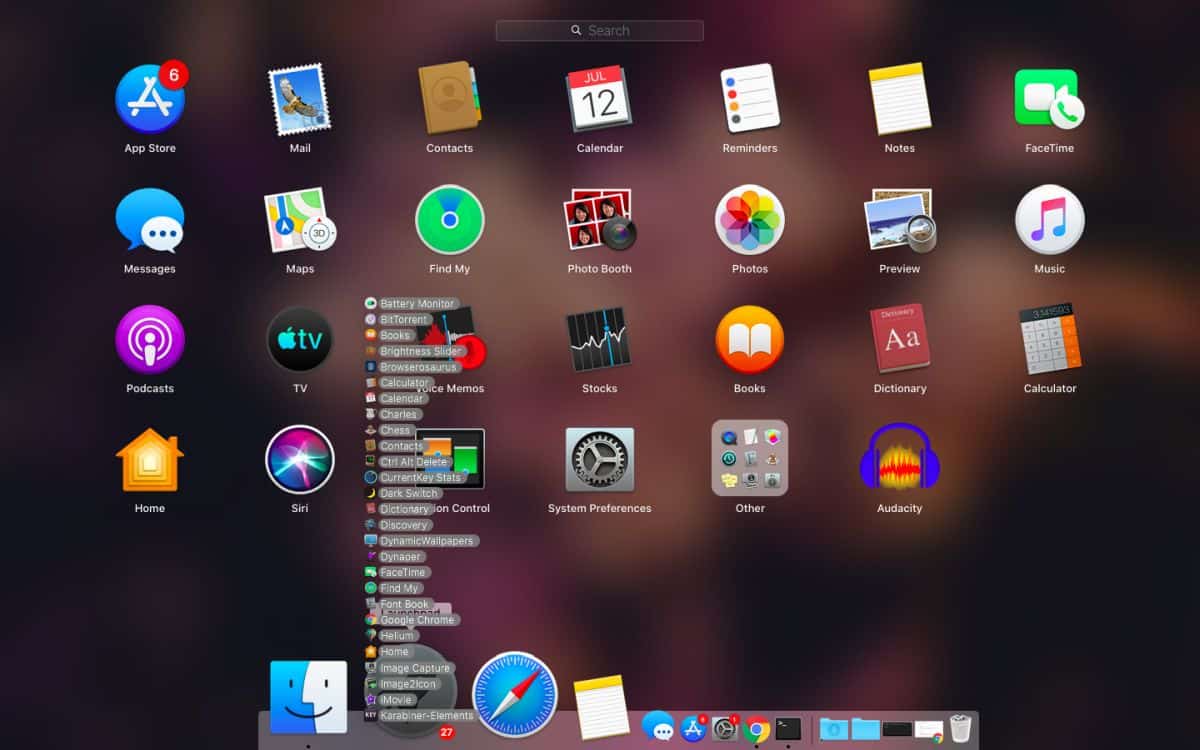Viewport: 1200px width, 750px height.
Task: Open the large Notes icon in the top row
Action: [900, 99]
